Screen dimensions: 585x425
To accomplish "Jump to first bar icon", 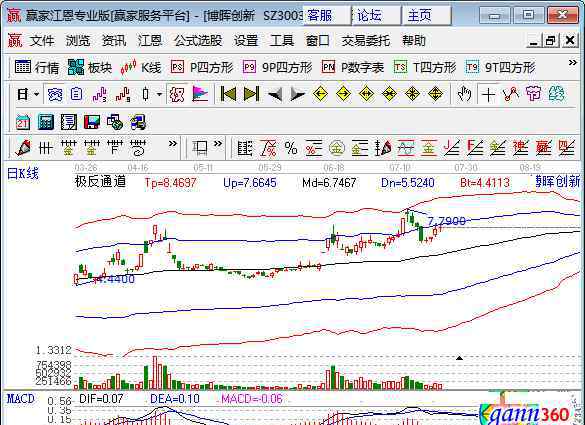I will (x=228, y=94).
